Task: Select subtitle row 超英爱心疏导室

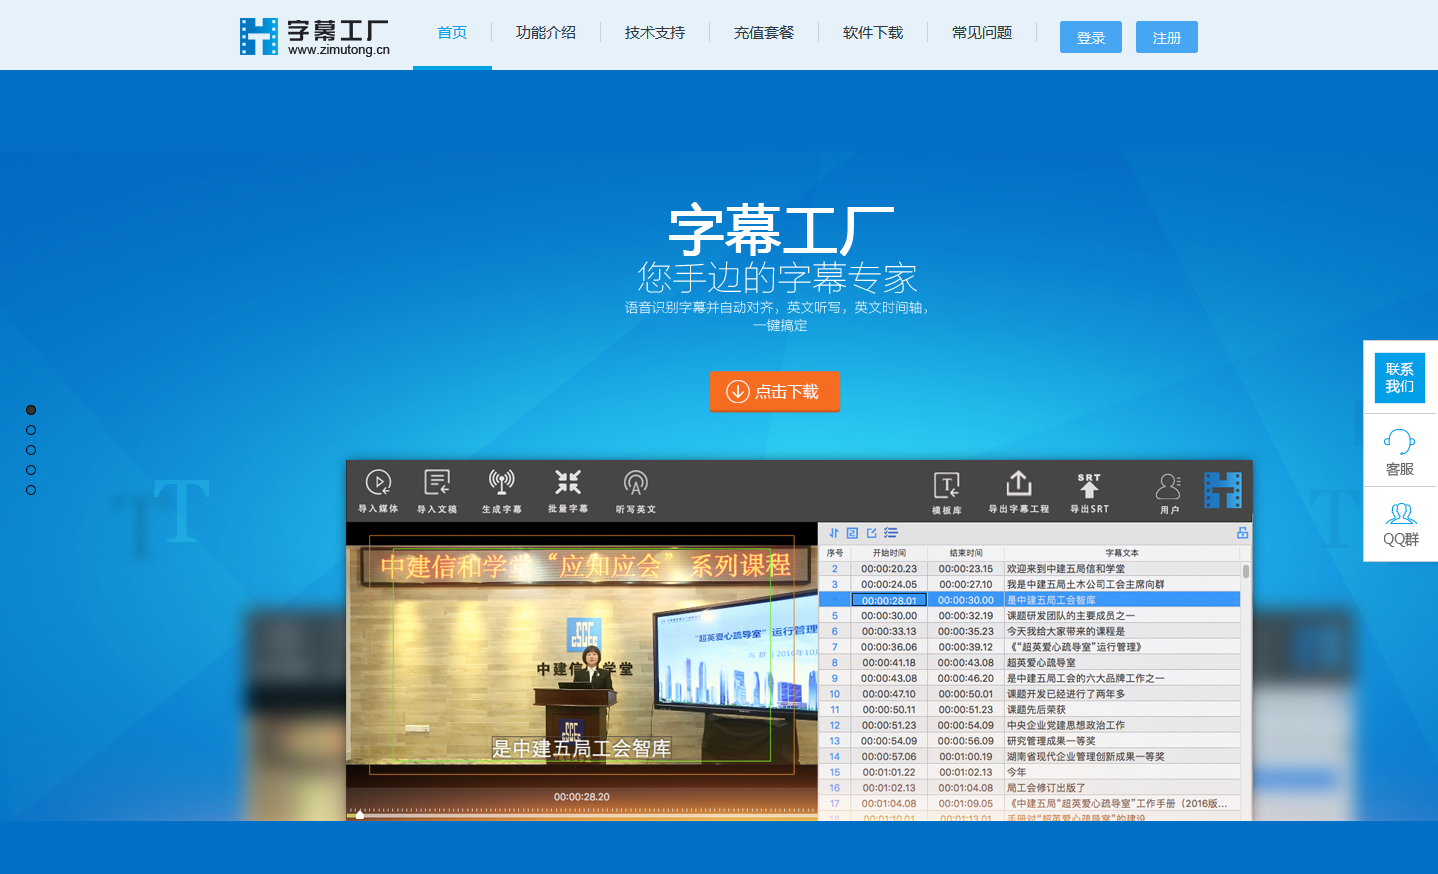Action: (x=1030, y=663)
